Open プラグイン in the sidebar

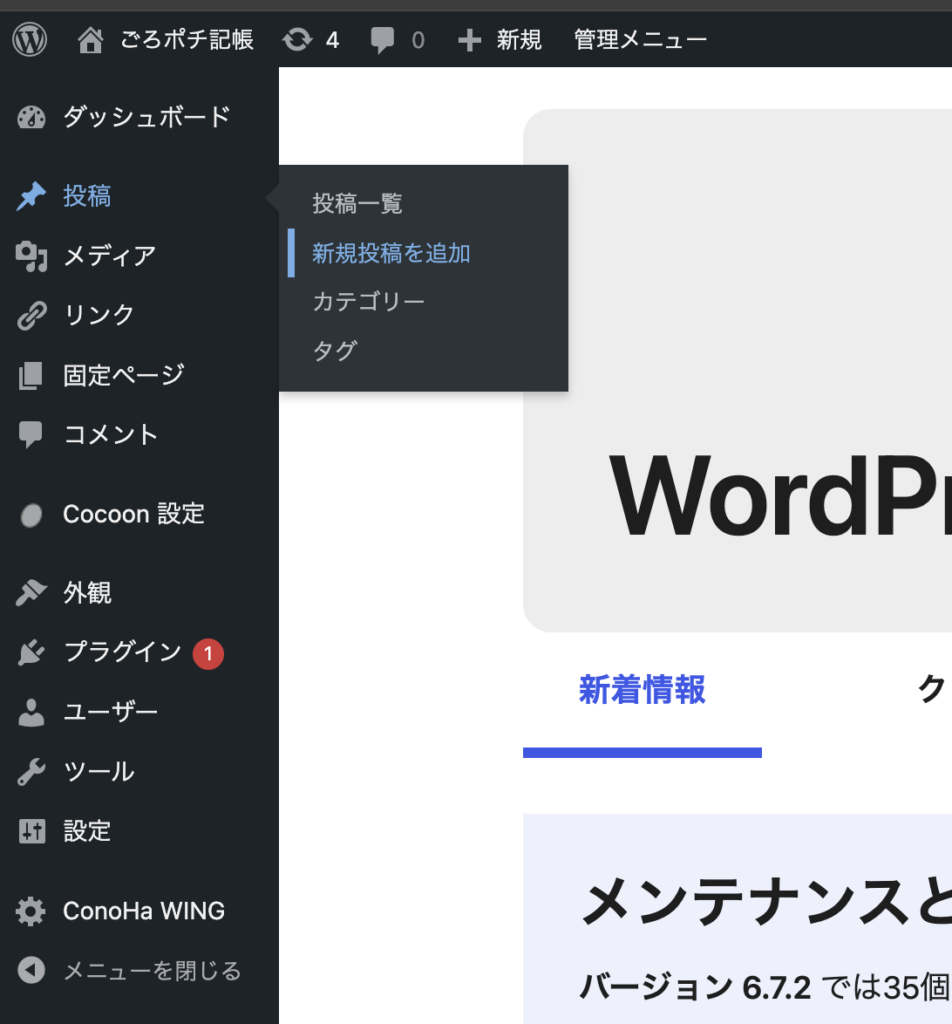point(123,652)
